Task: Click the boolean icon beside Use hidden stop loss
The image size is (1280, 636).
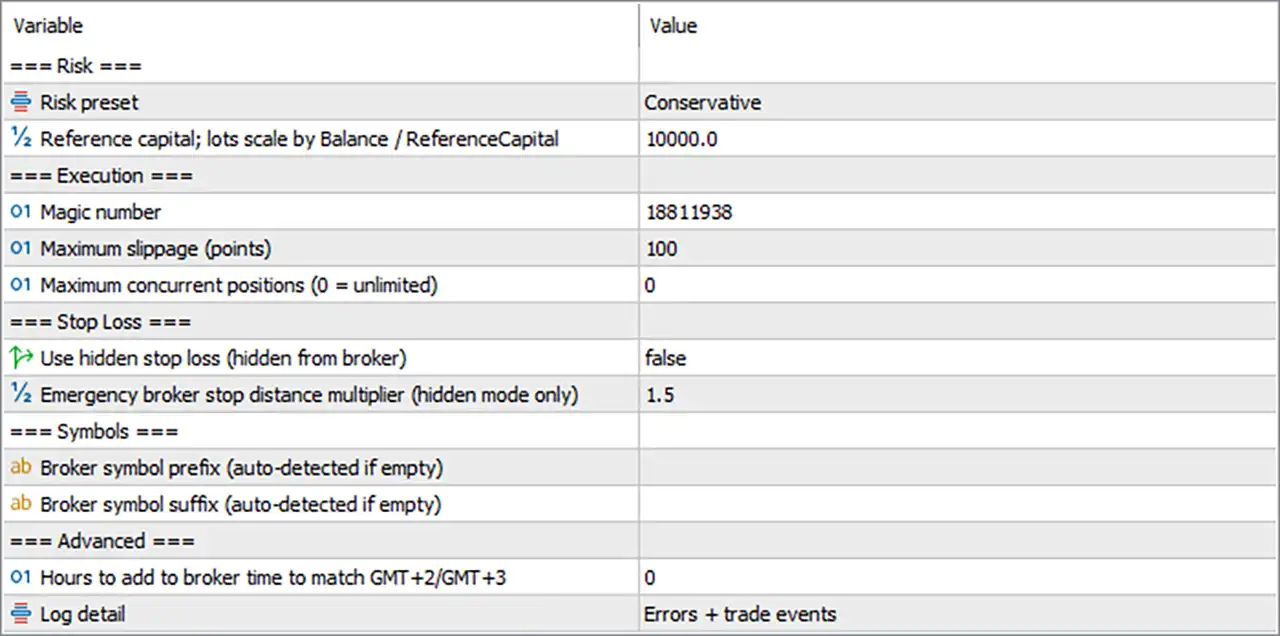Action: pos(21,358)
